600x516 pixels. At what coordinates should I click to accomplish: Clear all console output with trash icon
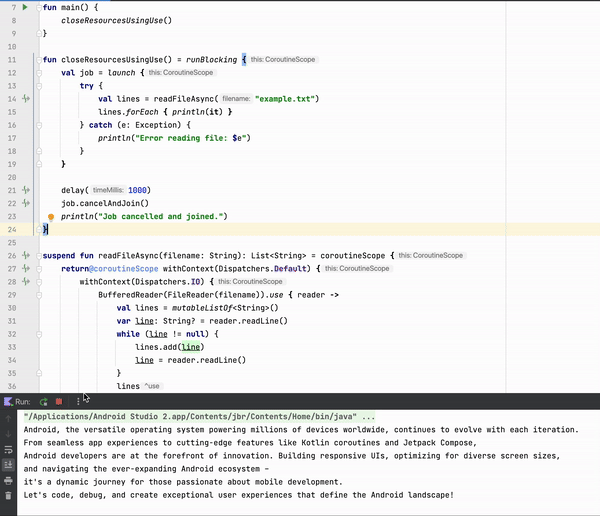coord(9,494)
